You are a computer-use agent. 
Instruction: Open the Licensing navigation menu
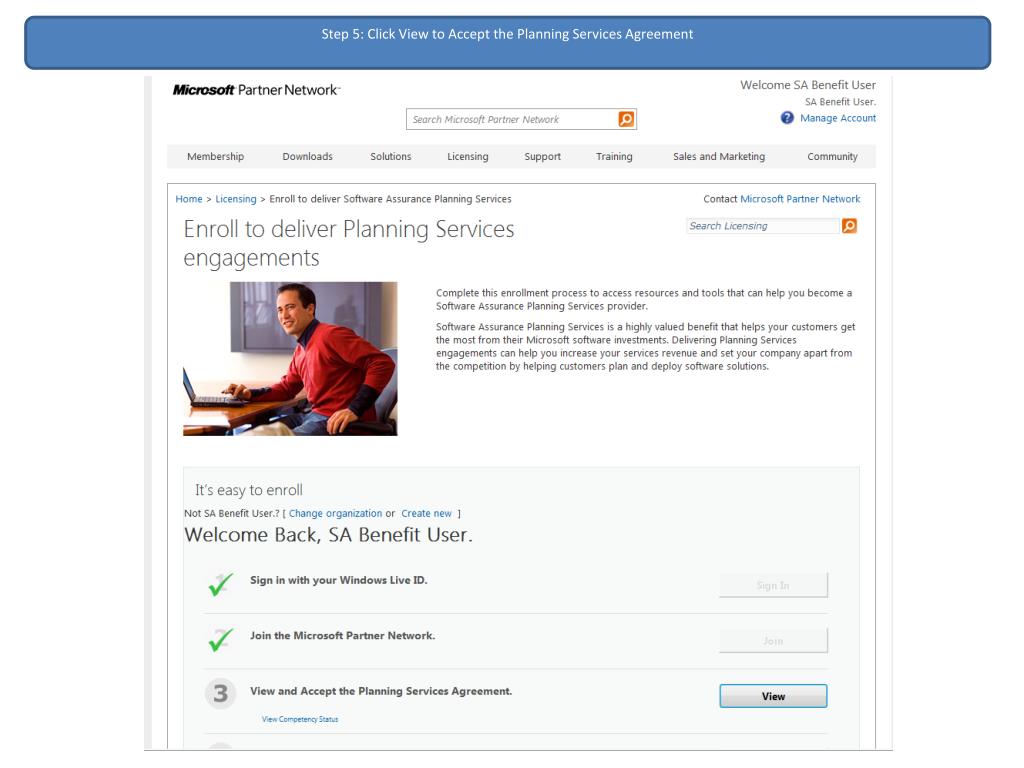click(468, 157)
